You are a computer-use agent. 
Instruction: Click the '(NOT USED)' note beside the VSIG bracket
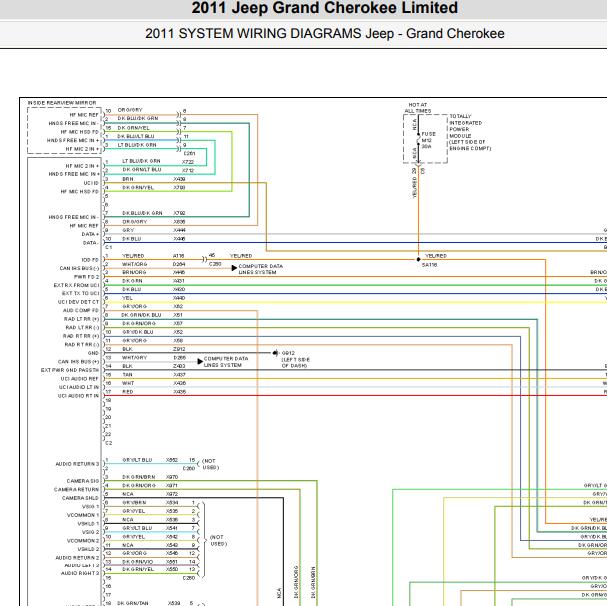coord(218,541)
